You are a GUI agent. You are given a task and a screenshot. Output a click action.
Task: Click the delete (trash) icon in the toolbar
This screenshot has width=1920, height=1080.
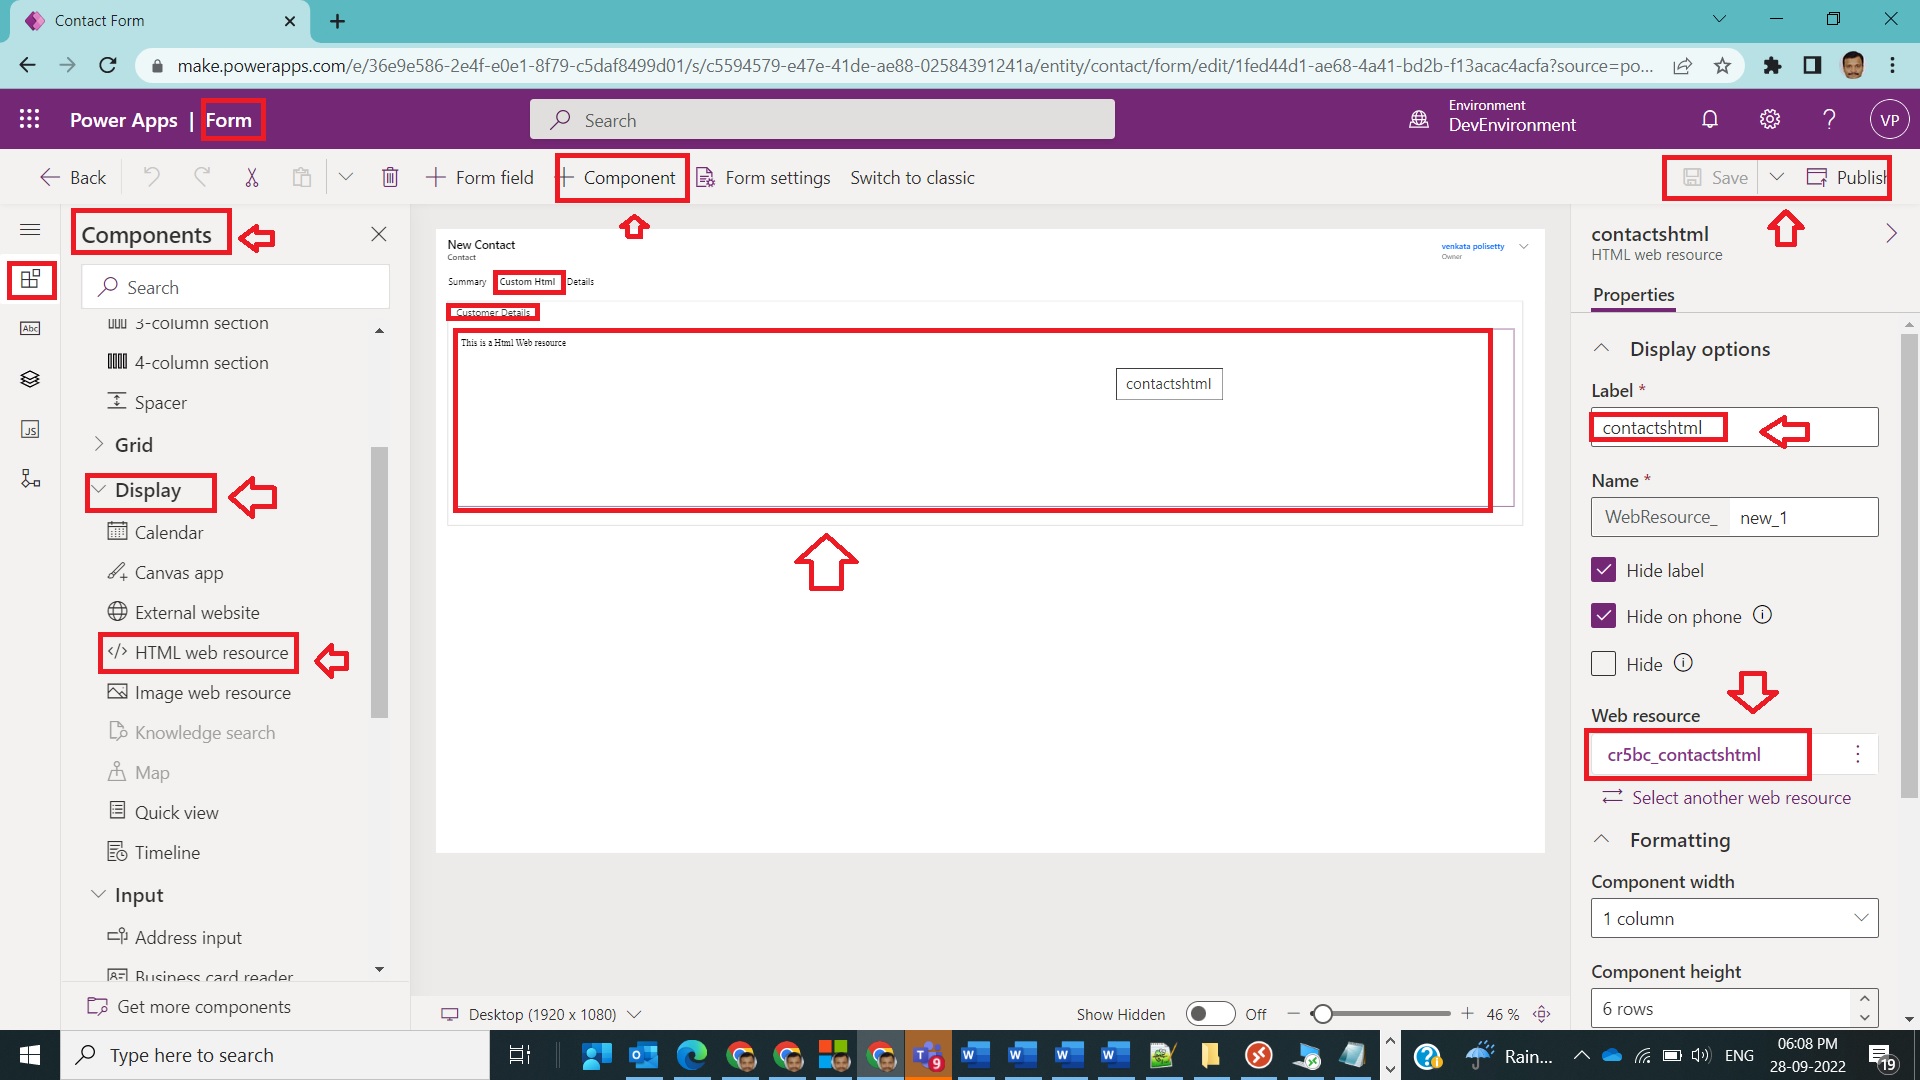tap(390, 177)
